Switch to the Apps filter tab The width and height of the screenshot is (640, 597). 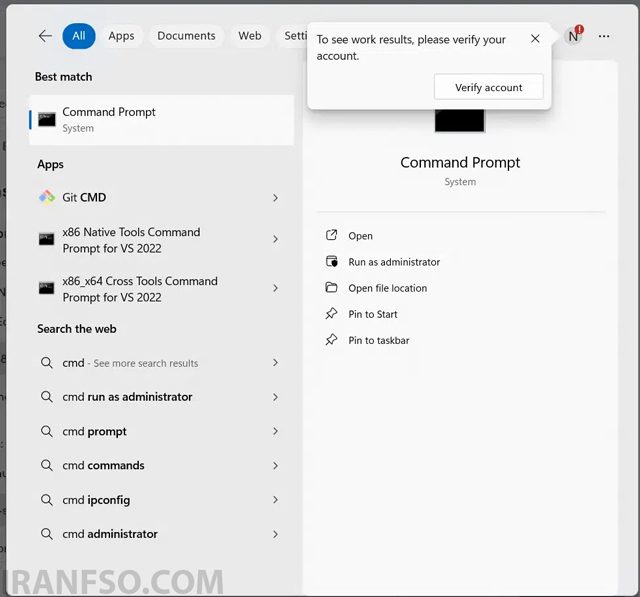tap(121, 36)
